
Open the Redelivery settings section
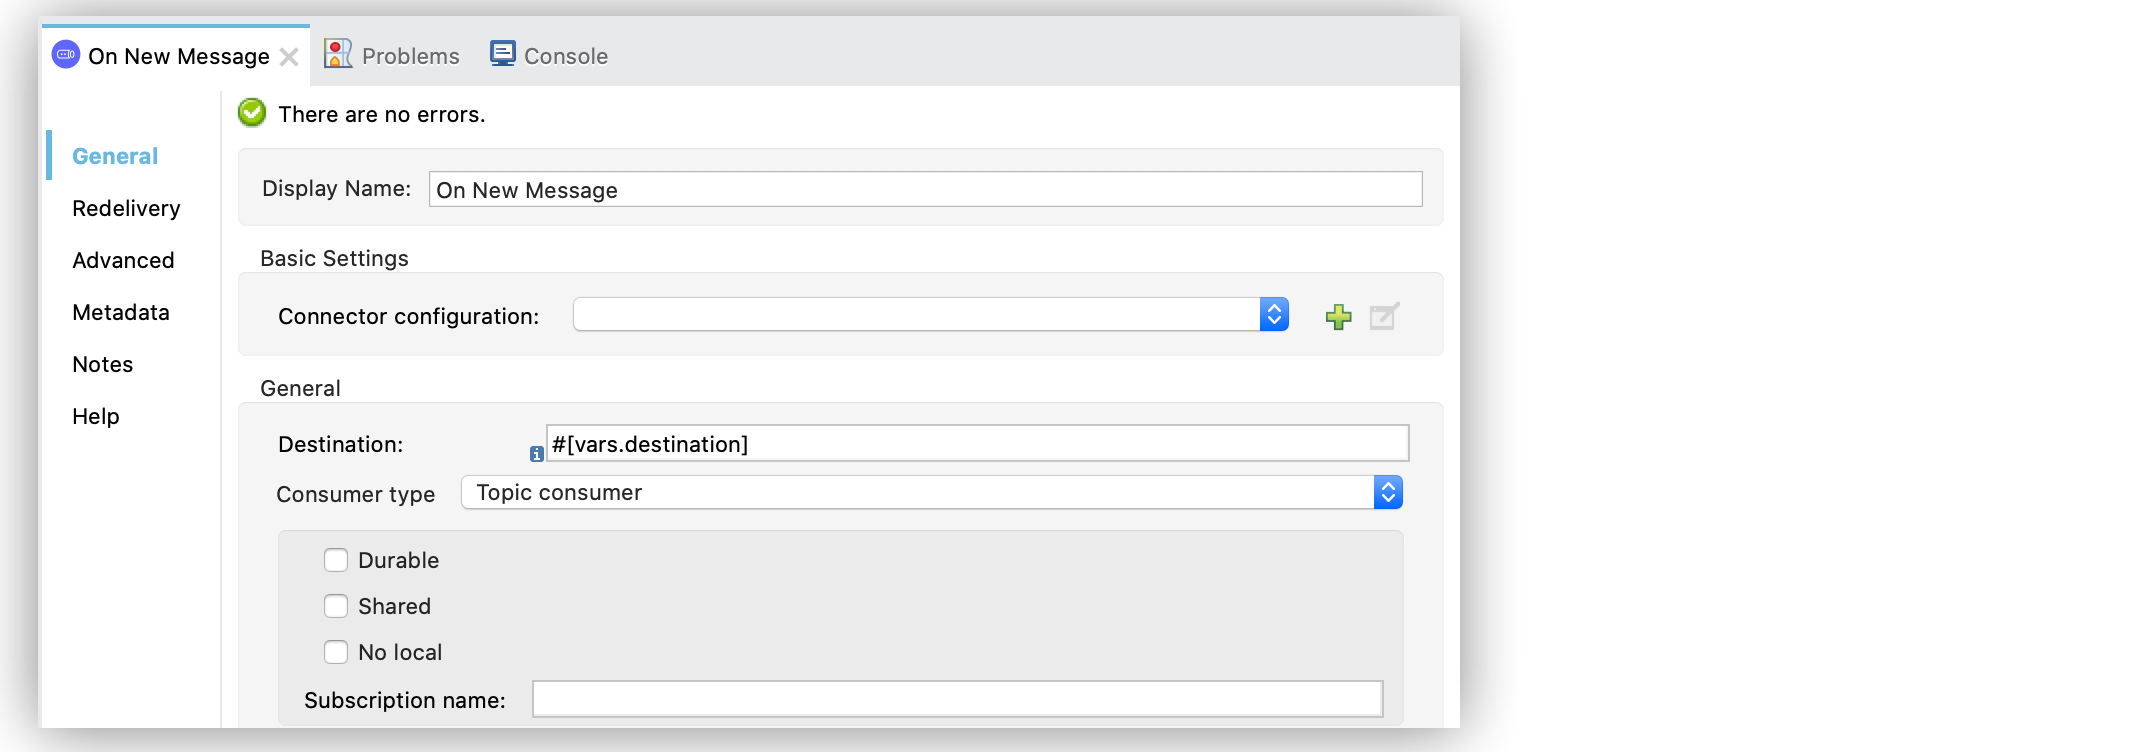125,208
